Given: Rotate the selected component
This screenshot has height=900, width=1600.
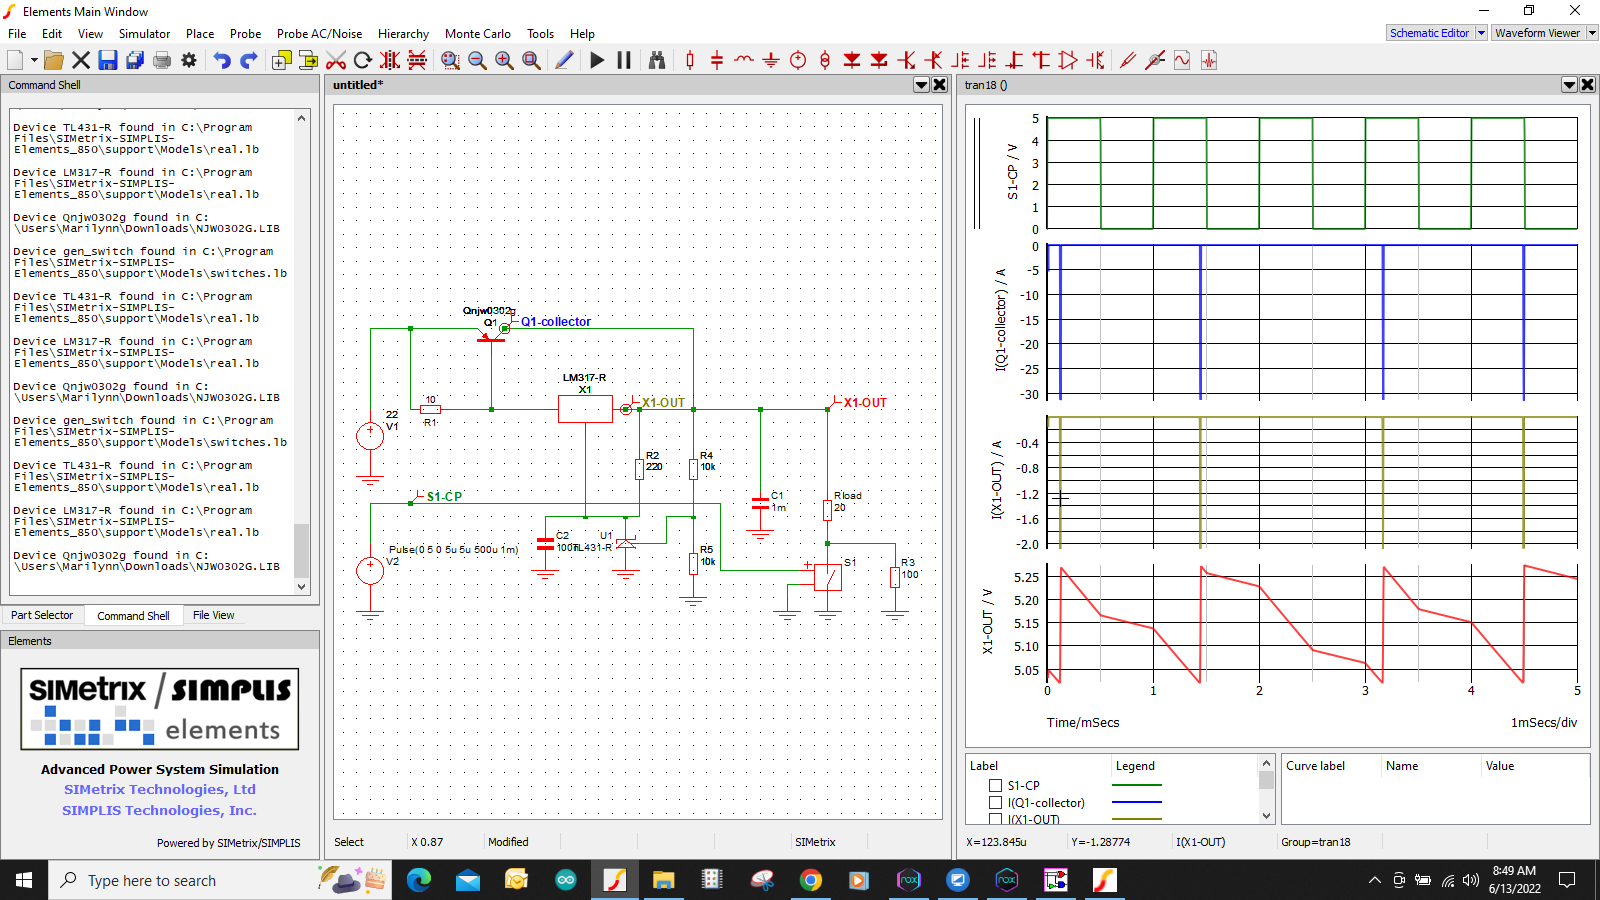Looking at the screenshot, I should 363,60.
